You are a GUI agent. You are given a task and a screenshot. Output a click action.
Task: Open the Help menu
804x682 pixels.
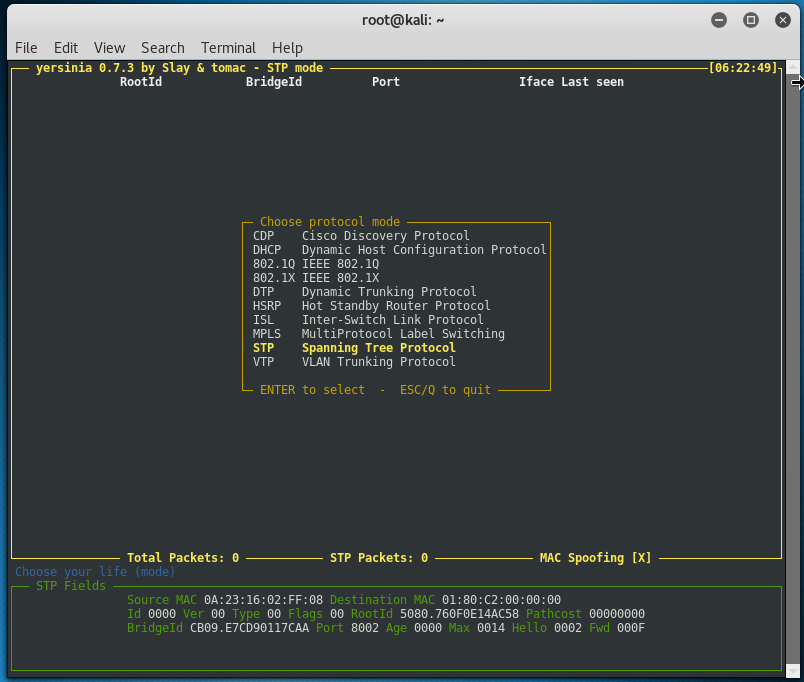pos(287,48)
